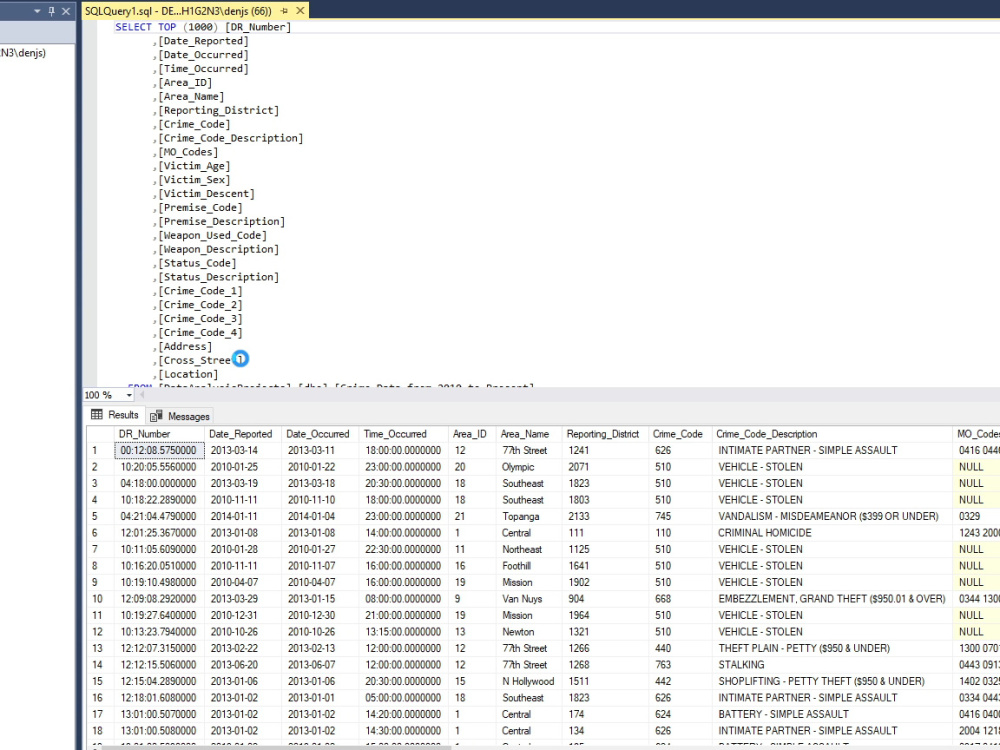This screenshot has width=1000, height=750.
Task: Place cursor on [Location] in the query
Action: coord(188,374)
